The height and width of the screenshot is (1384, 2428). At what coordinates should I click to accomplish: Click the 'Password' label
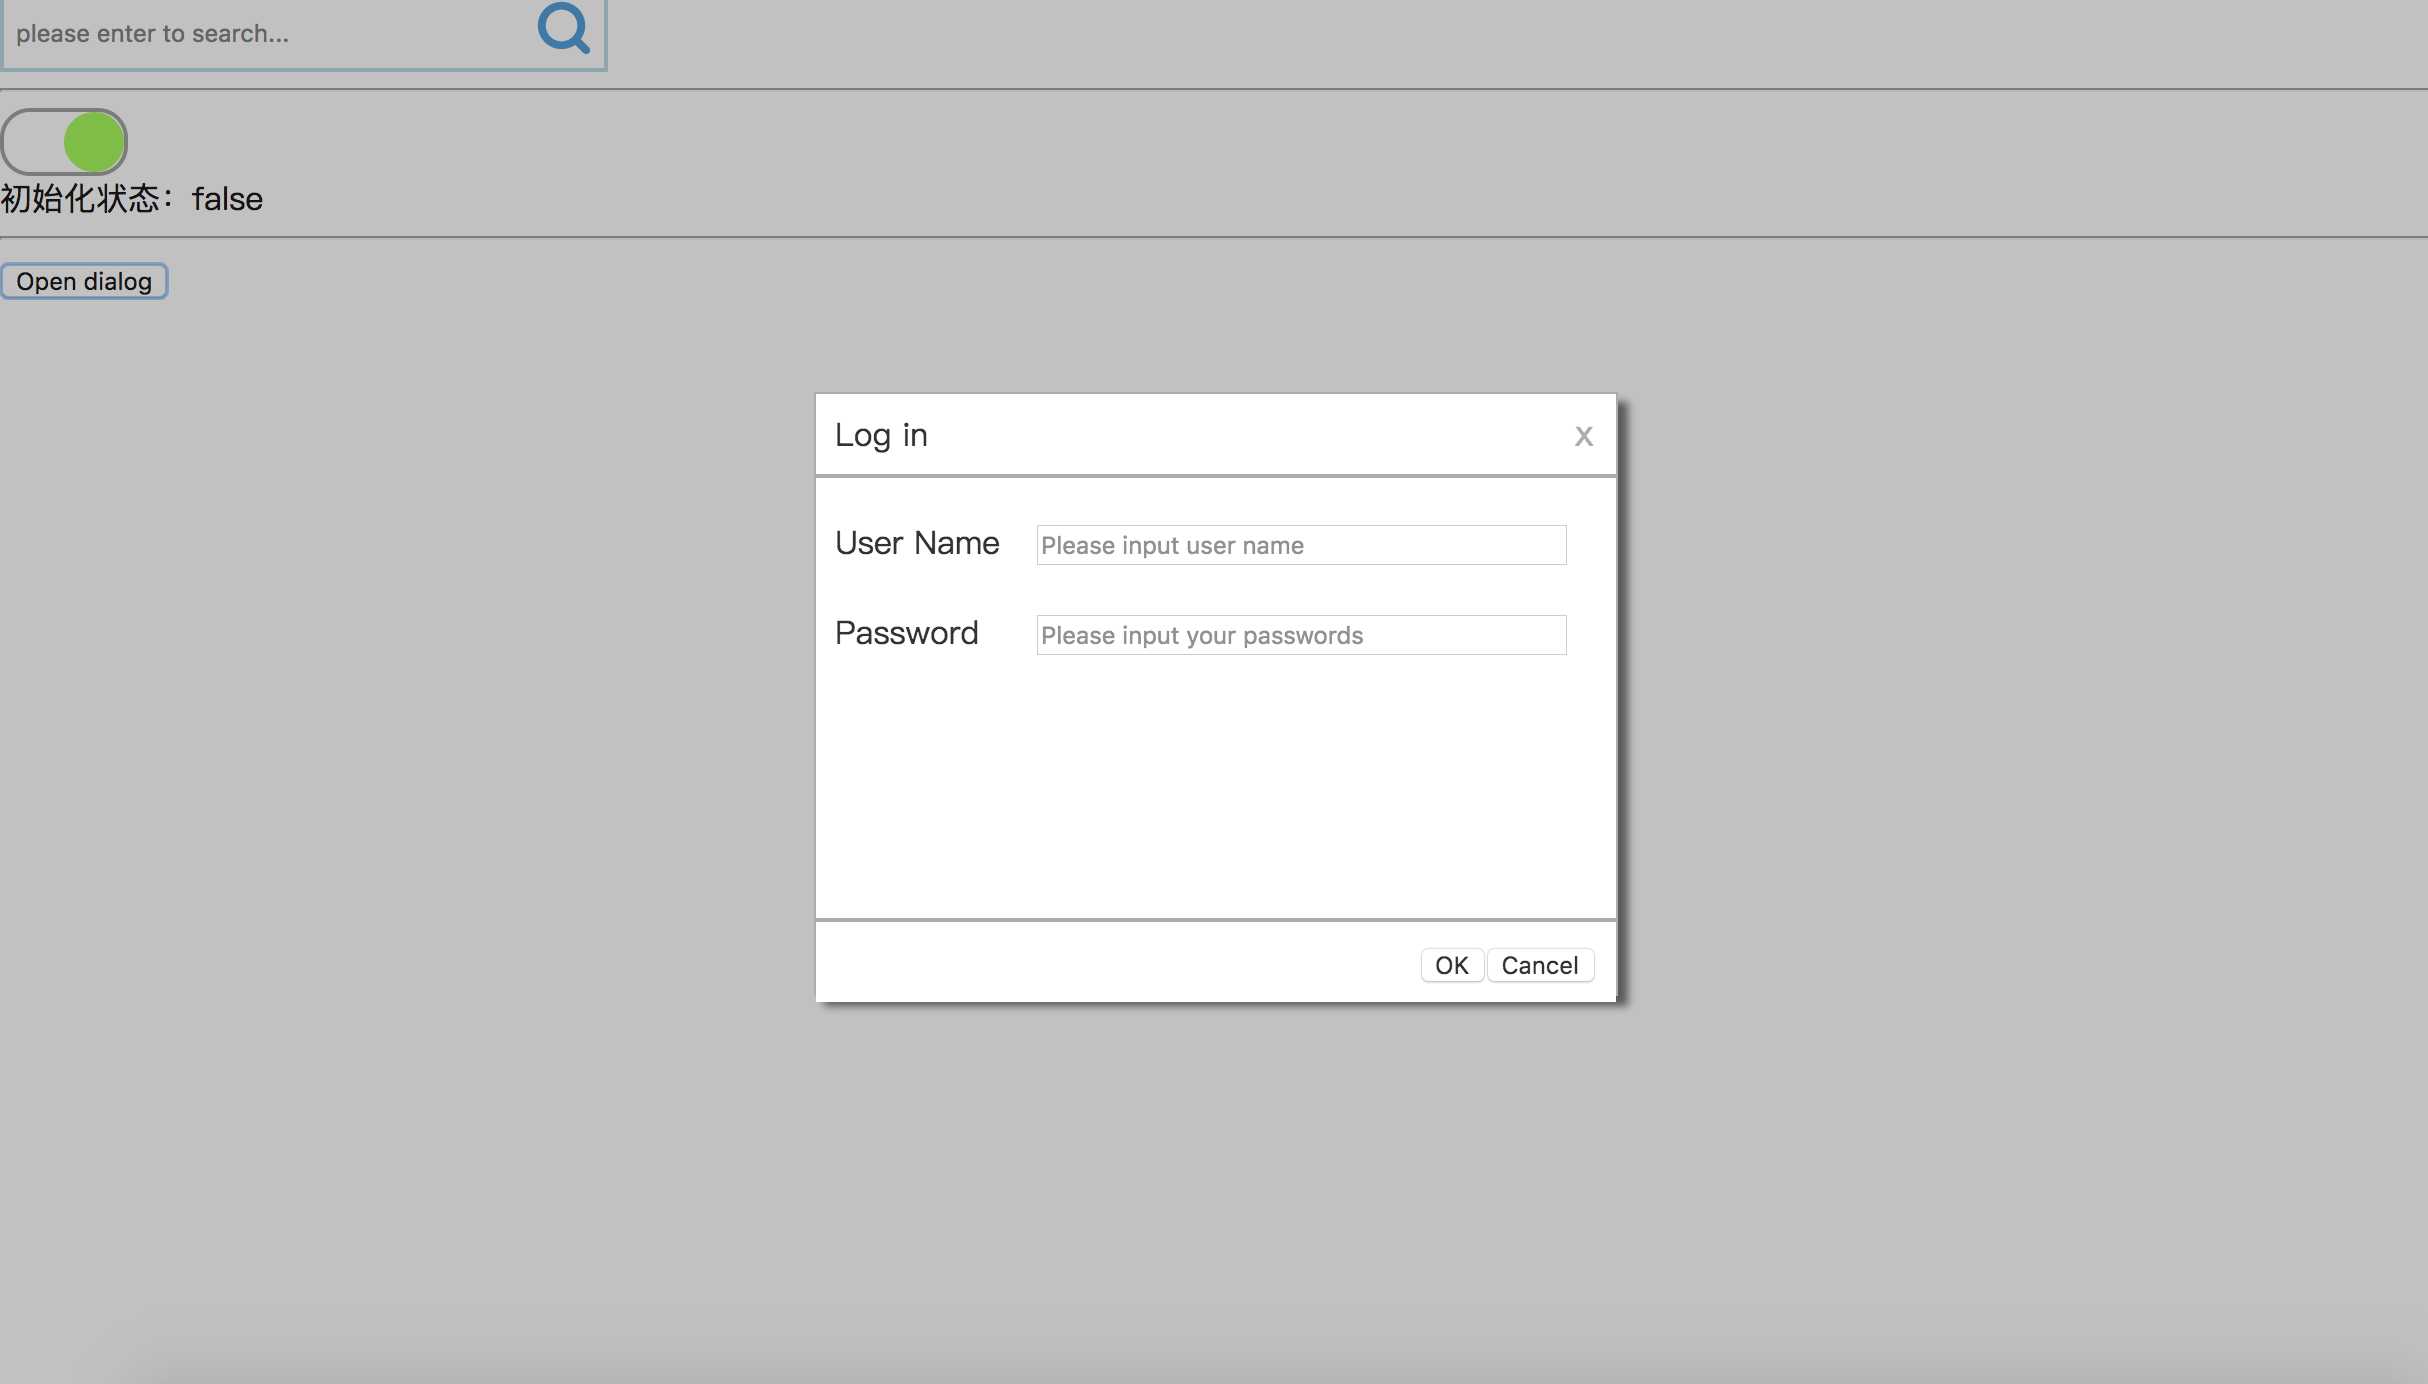coord(906,633)
